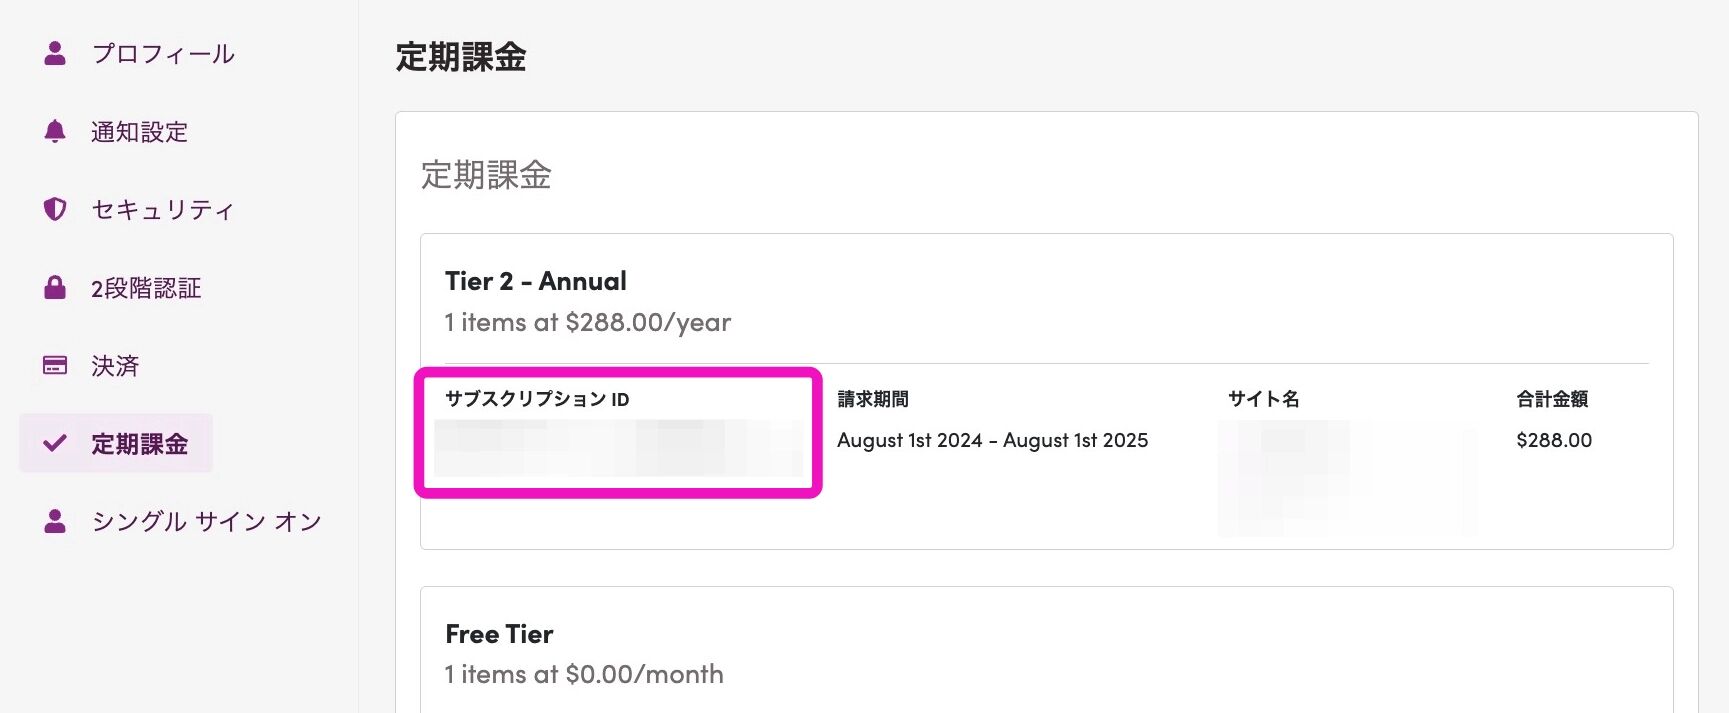Click the profile person icon

tap(55, 53)
